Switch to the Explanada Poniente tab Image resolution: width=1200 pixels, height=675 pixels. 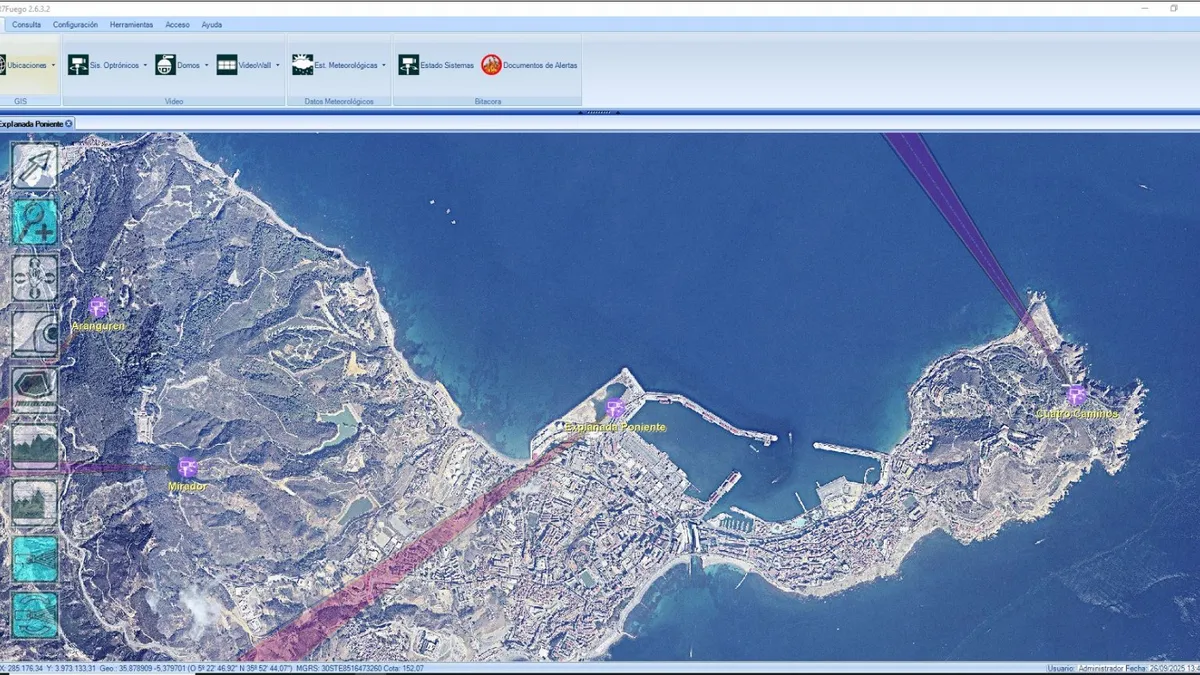point(31,123)
